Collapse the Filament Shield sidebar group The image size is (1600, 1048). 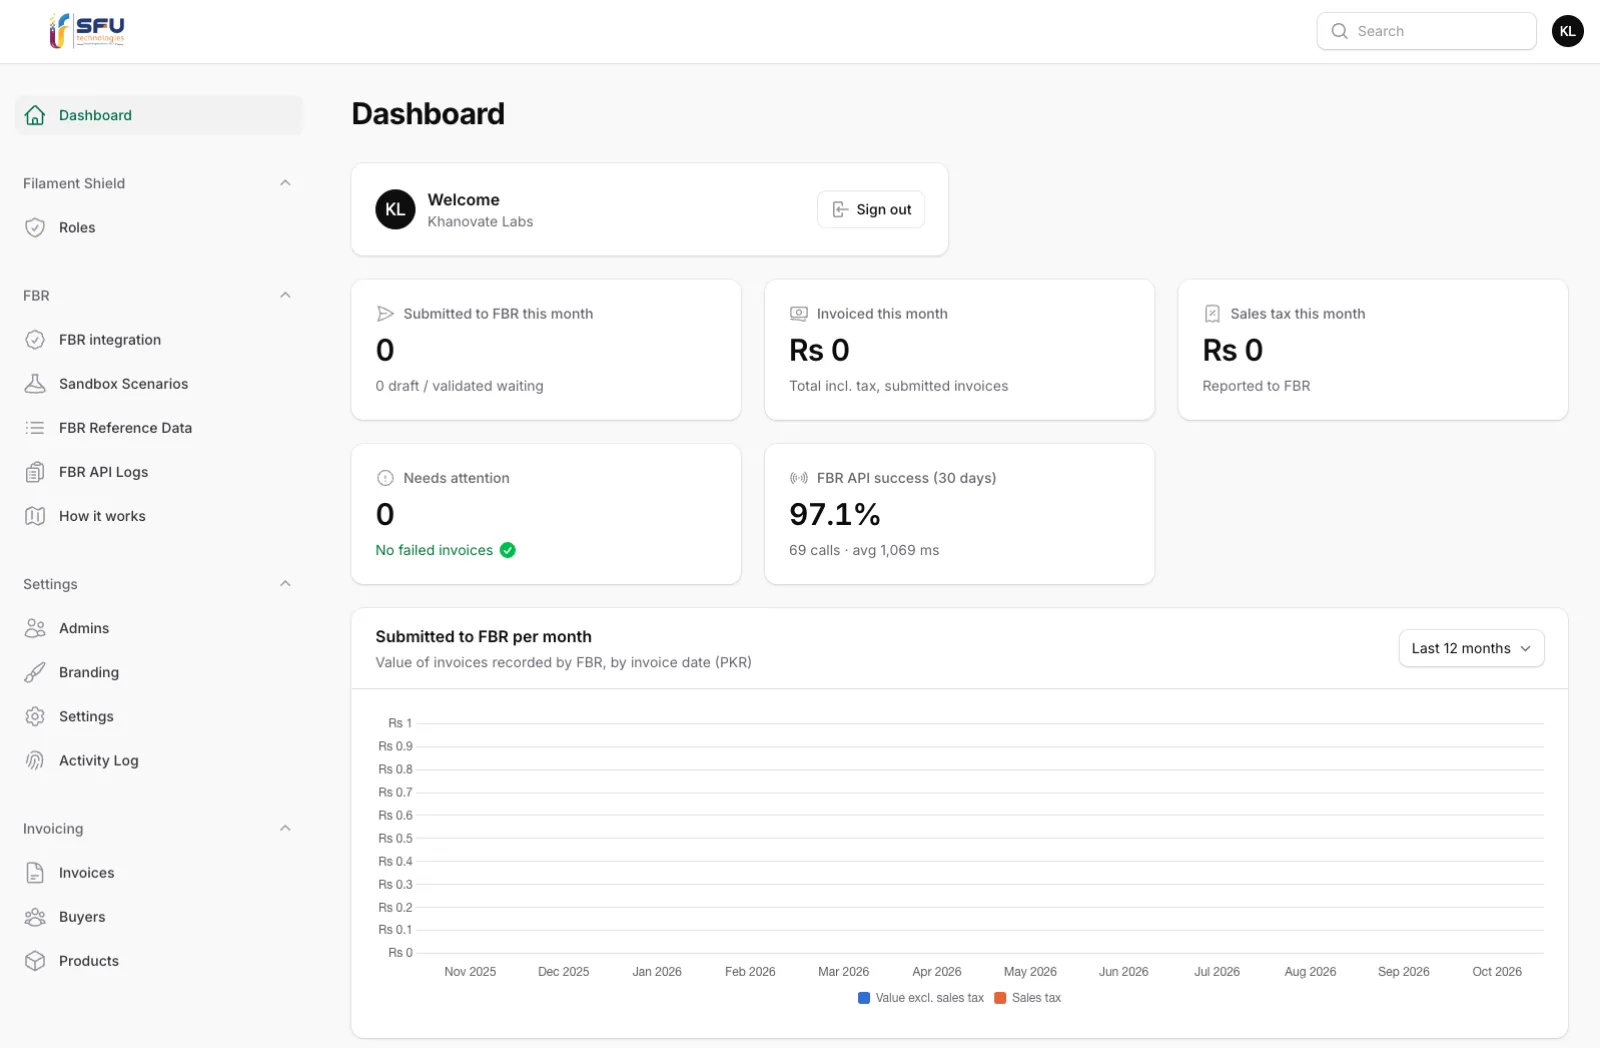coord(285,183)
